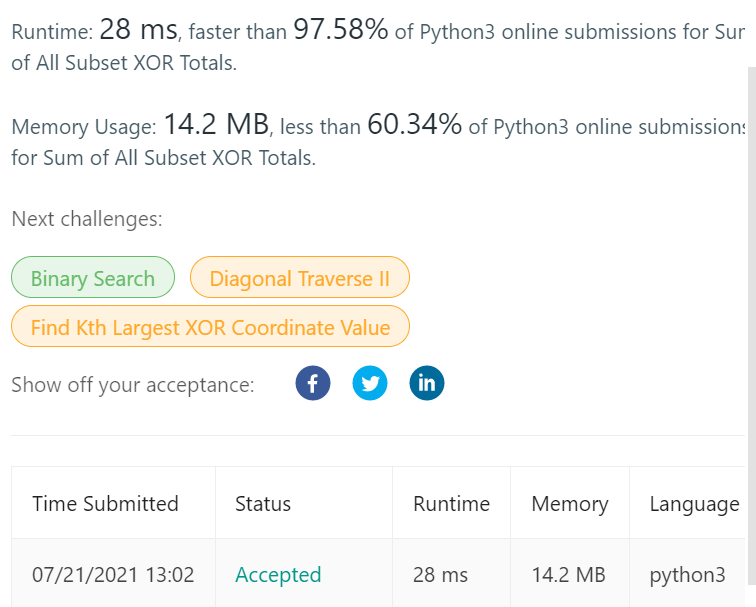756x607 pixels.
Task: Click the Runtime column header
Action: tap(451, 504)
